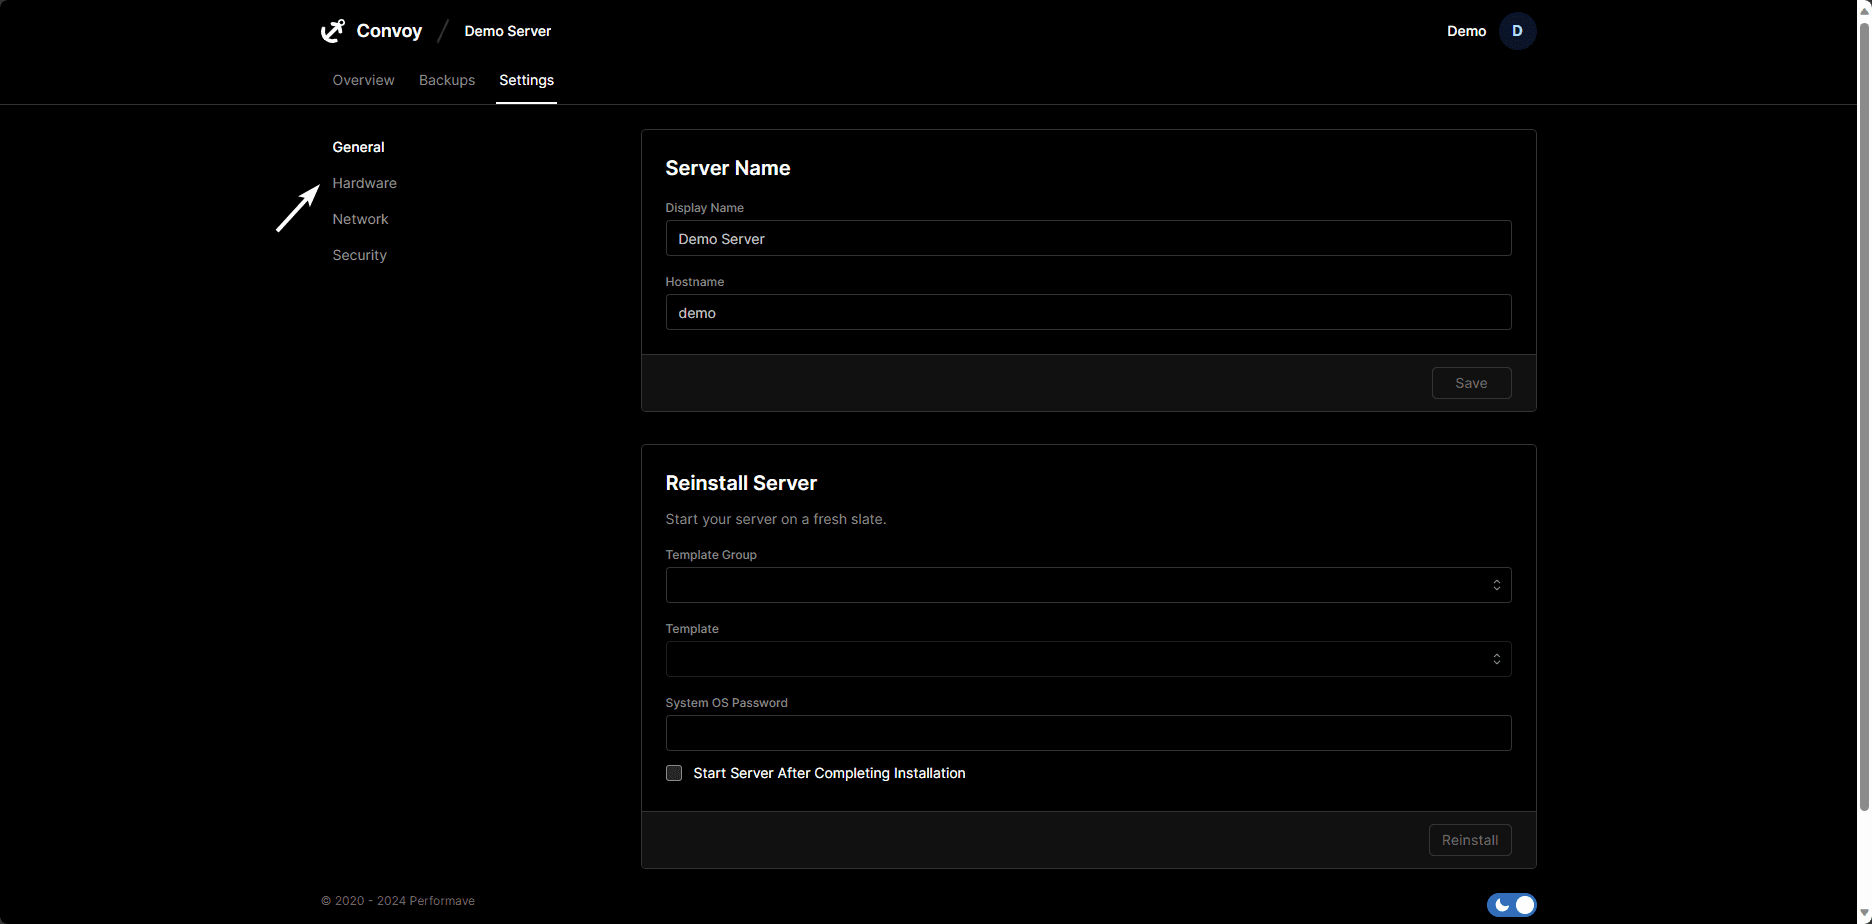Check Start Server After Completing Installation
This screenshot has width=1872, height=924.
pyautogui.click(x=674, y=773)
